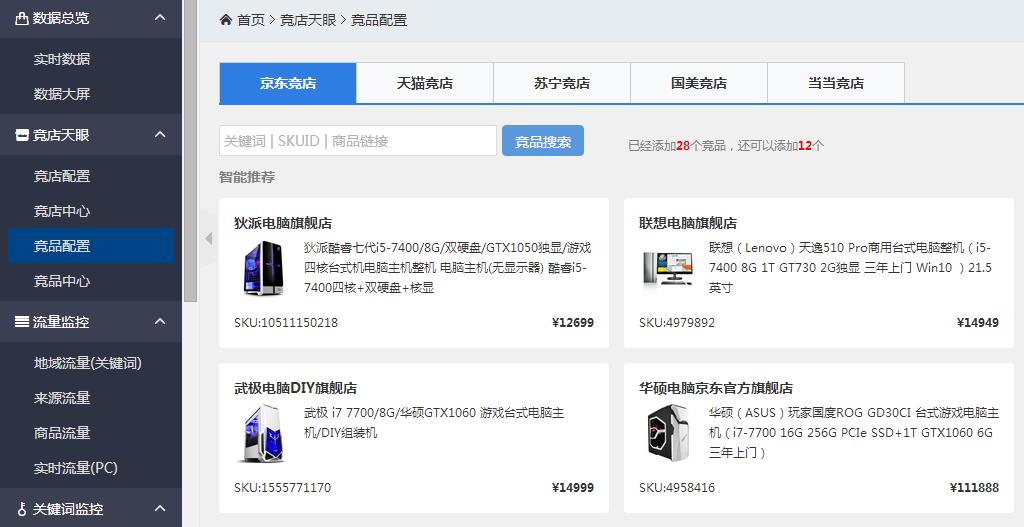This screenshot has width=1024, height=527.
Task: Click the 武极 i7 7700 product description
Action: pyautogui.click(x=434, y=423)
